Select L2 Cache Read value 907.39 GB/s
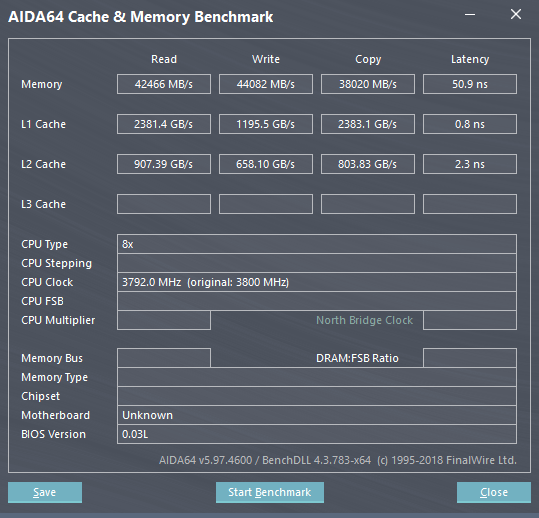Screen dimensions: 539x518 tap(164, 164)
